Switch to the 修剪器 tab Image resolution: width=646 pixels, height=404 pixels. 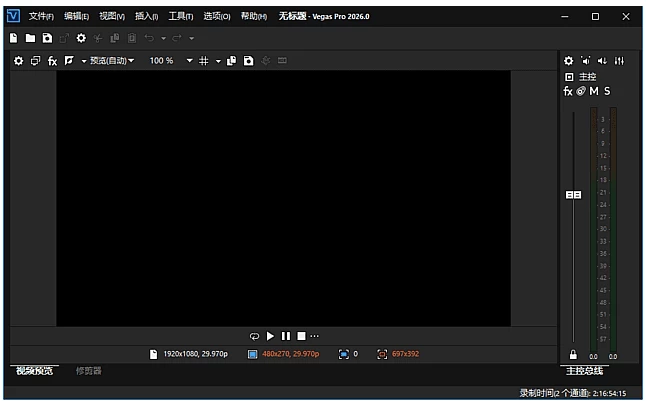pos(88,371)
